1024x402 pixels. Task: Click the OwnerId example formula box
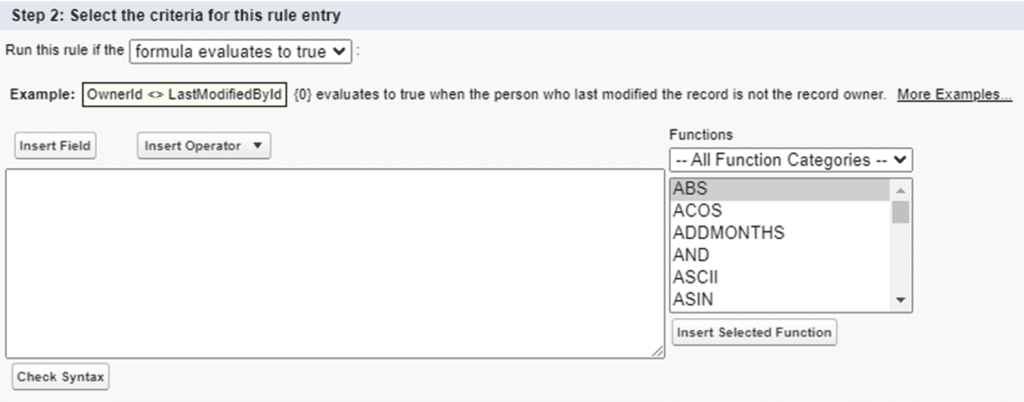coord(185,95)
